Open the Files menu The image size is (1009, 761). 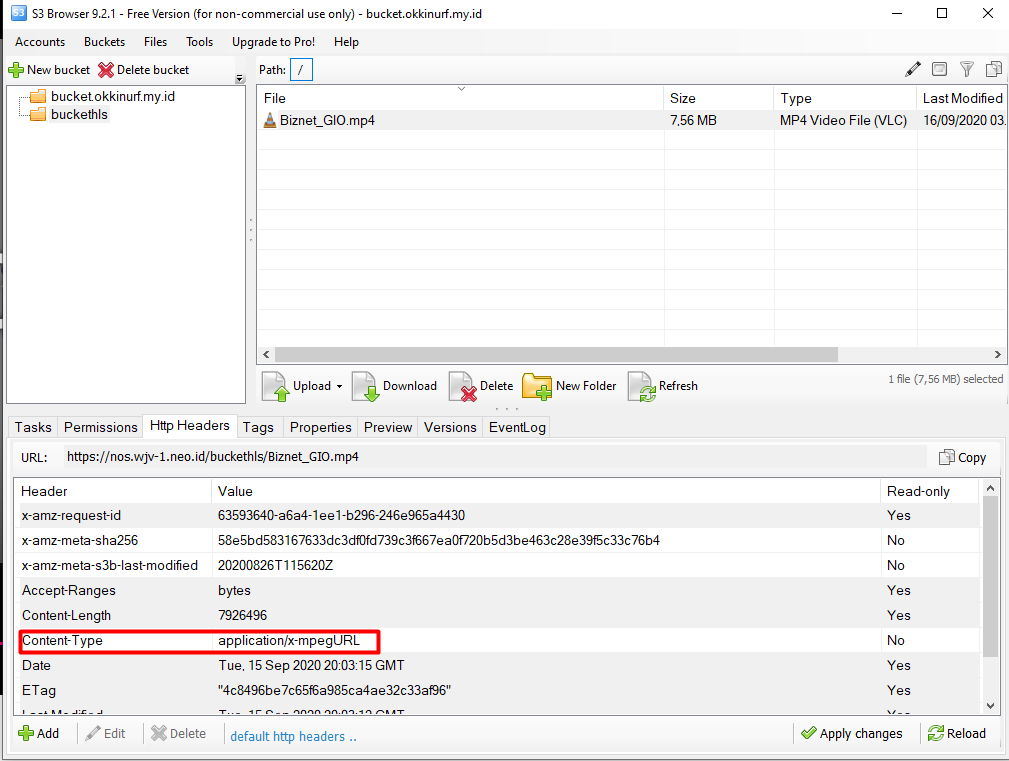155,42
